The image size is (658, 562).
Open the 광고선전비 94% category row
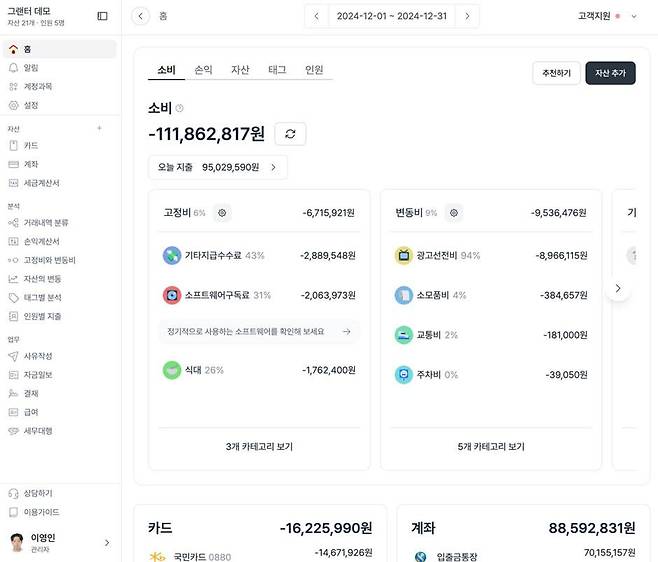pyautogui.click(x=491, y=256)
